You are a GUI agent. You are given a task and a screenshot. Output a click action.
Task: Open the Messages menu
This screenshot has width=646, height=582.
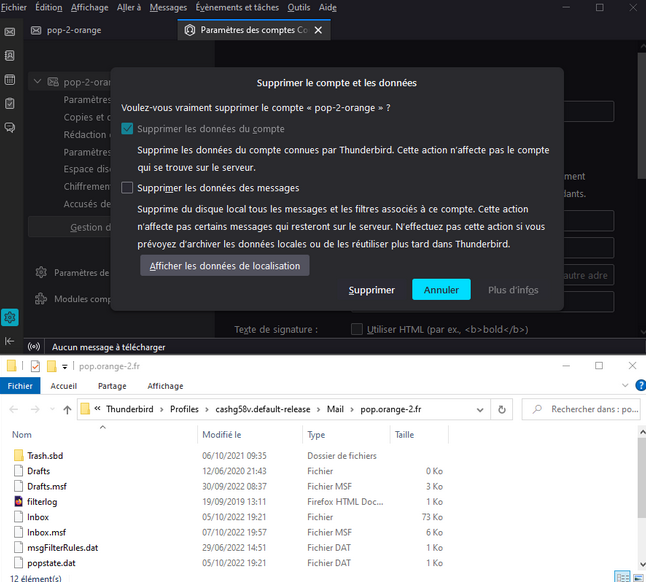click(x=168, y=7)
